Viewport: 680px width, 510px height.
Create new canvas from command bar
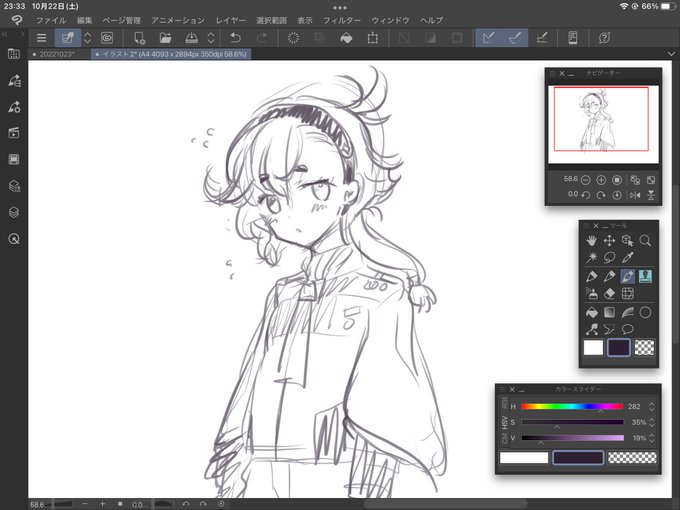pyautogui.click(x=139, y=38)
